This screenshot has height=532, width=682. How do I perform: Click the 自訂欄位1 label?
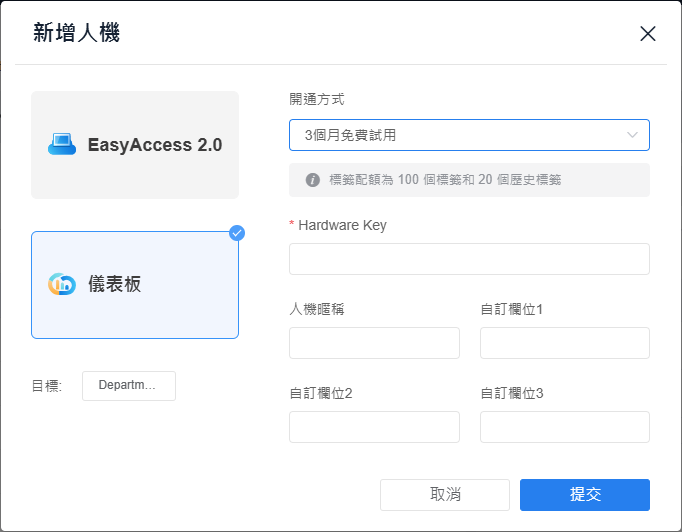(x=512, y=309)
